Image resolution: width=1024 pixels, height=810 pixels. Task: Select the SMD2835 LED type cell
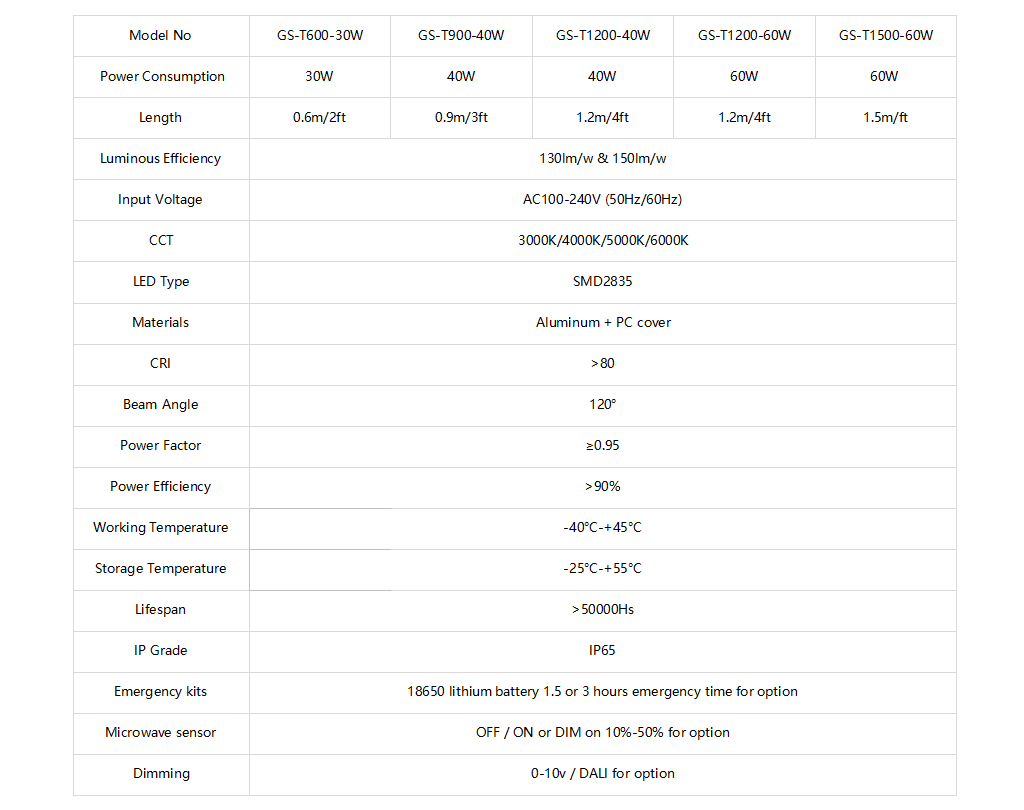pos(603,282)
